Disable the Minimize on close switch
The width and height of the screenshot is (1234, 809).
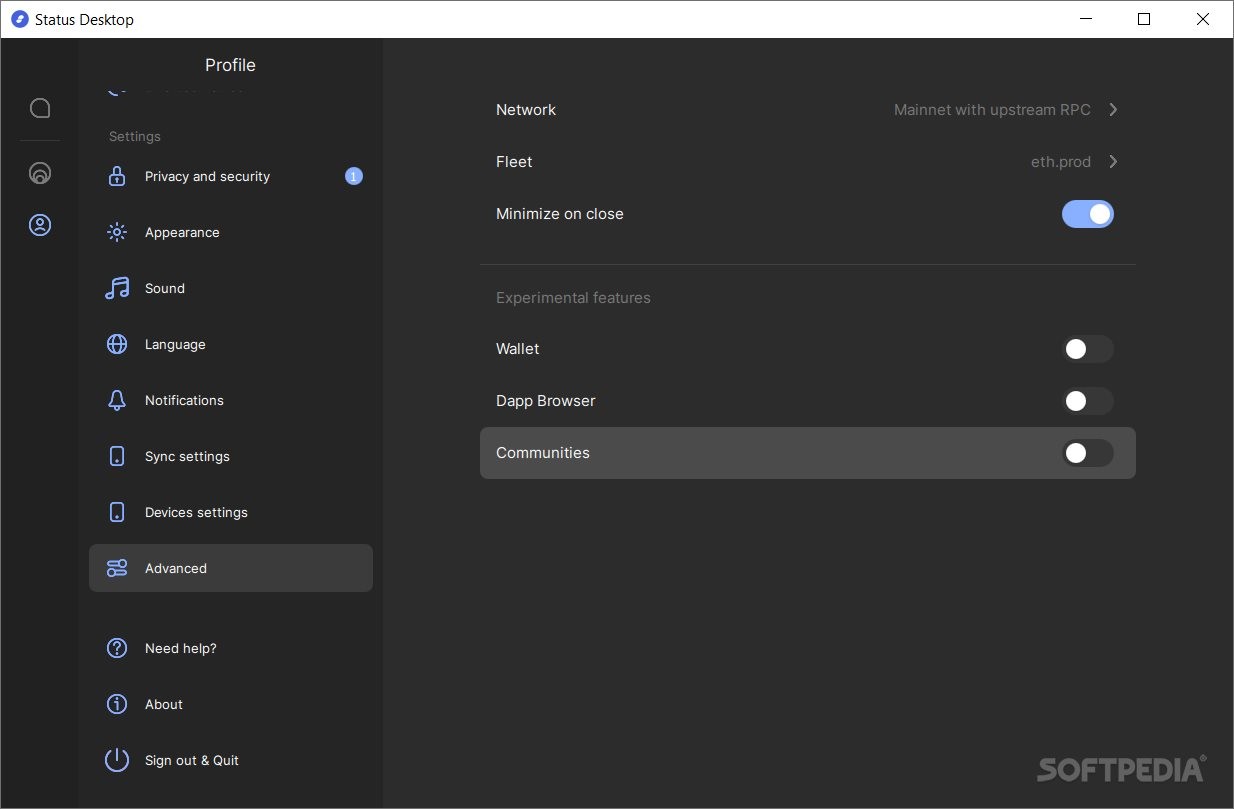pos(1088,214)
